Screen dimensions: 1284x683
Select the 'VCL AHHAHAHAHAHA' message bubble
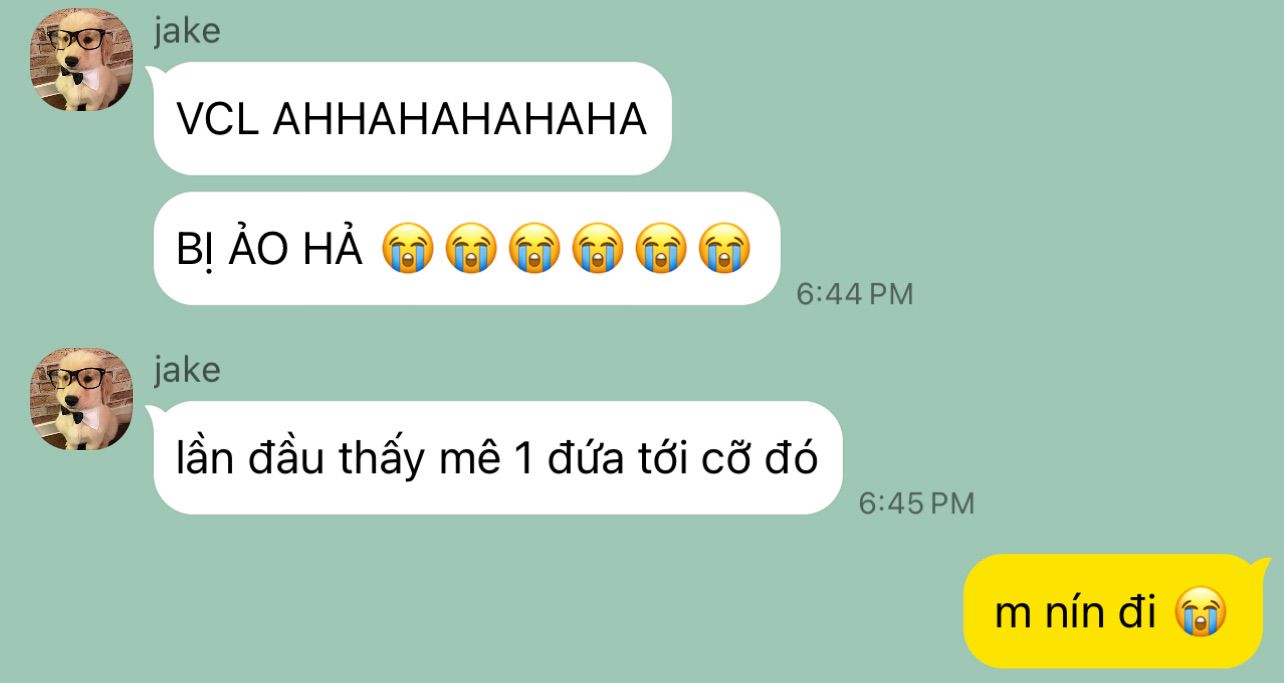click(411, 119)
